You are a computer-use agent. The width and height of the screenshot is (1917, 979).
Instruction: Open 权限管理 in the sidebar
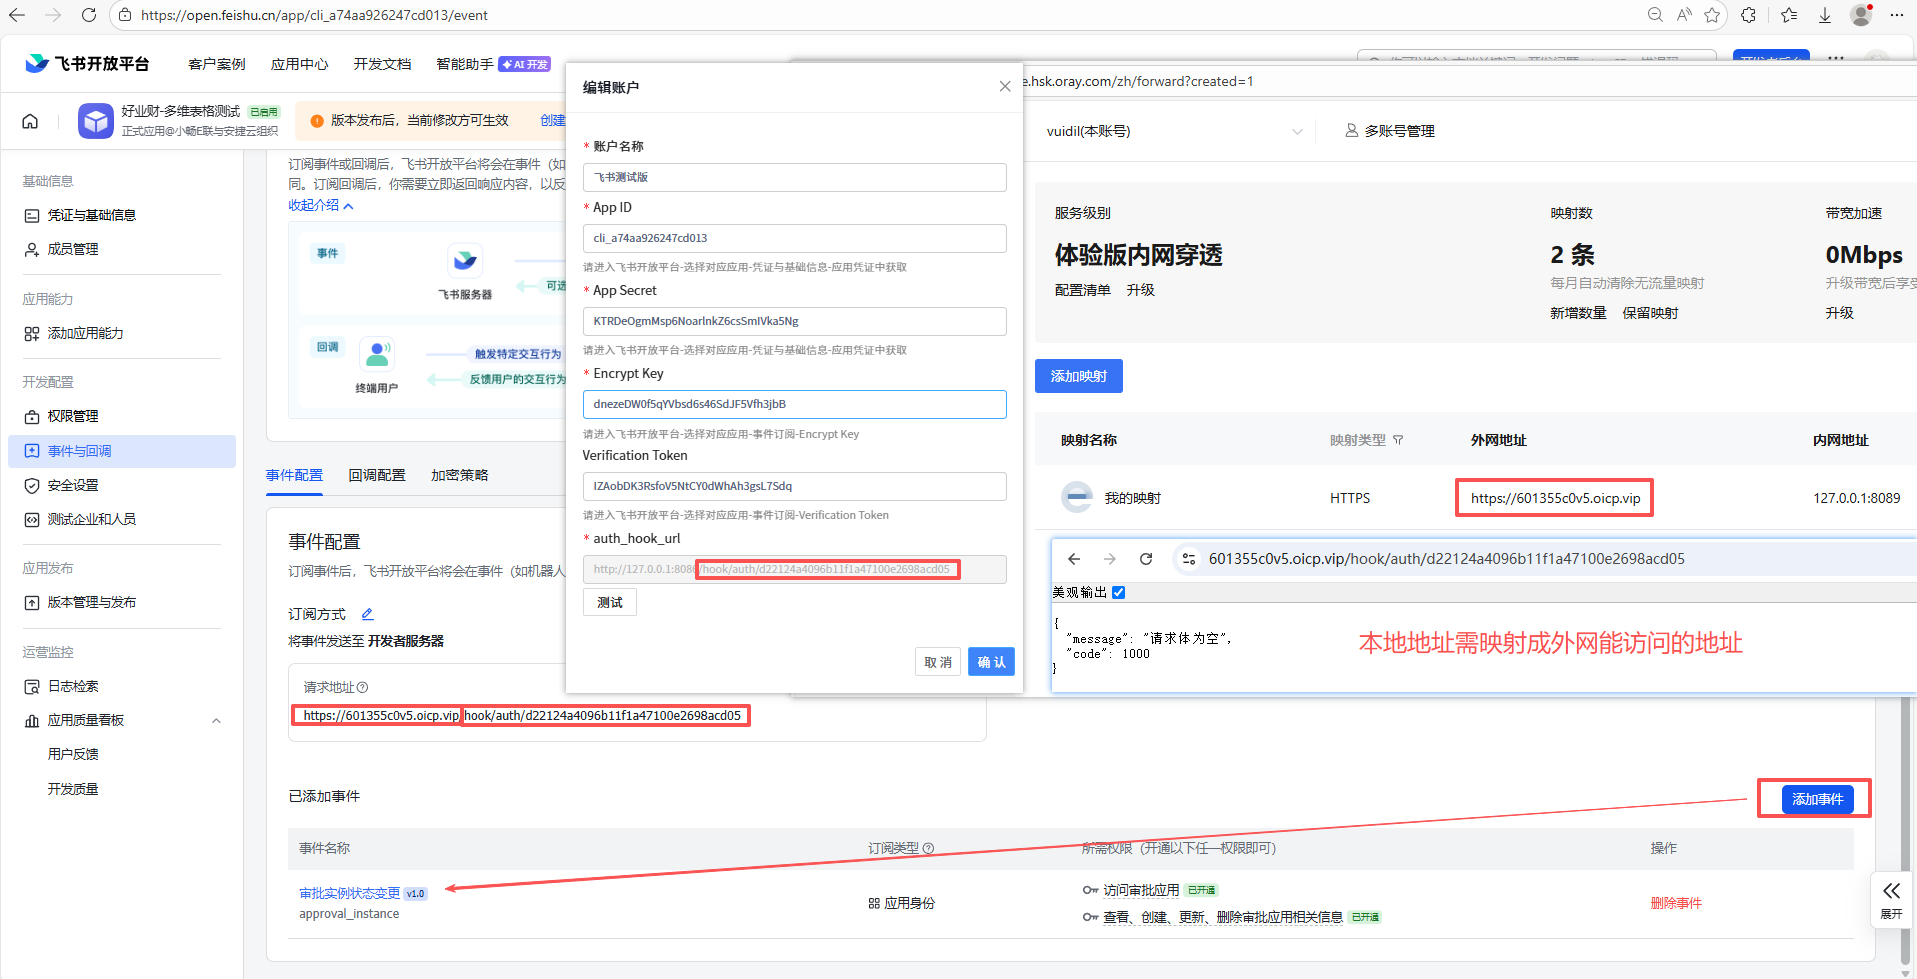(x=73, y=416)
